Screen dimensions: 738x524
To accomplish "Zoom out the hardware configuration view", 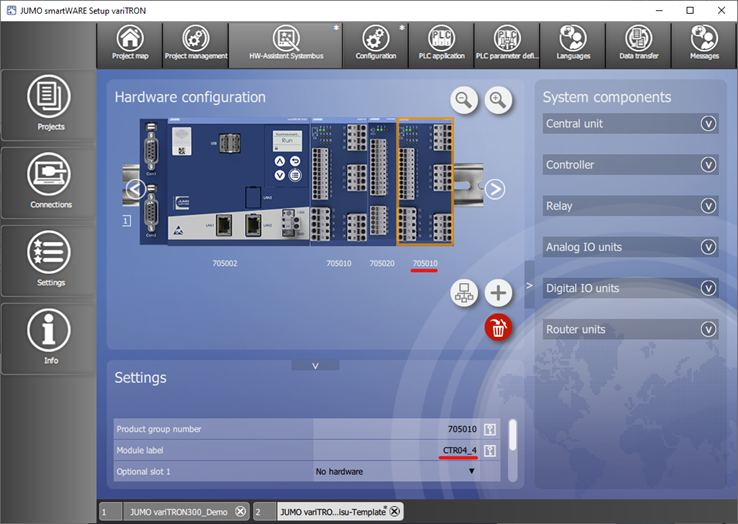I will coord(464,99).
